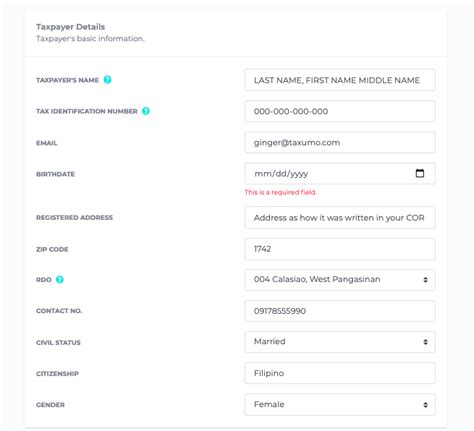Click the Registered Address label text
The height and width of the screenshot is (431, 474).
(74, 217)
